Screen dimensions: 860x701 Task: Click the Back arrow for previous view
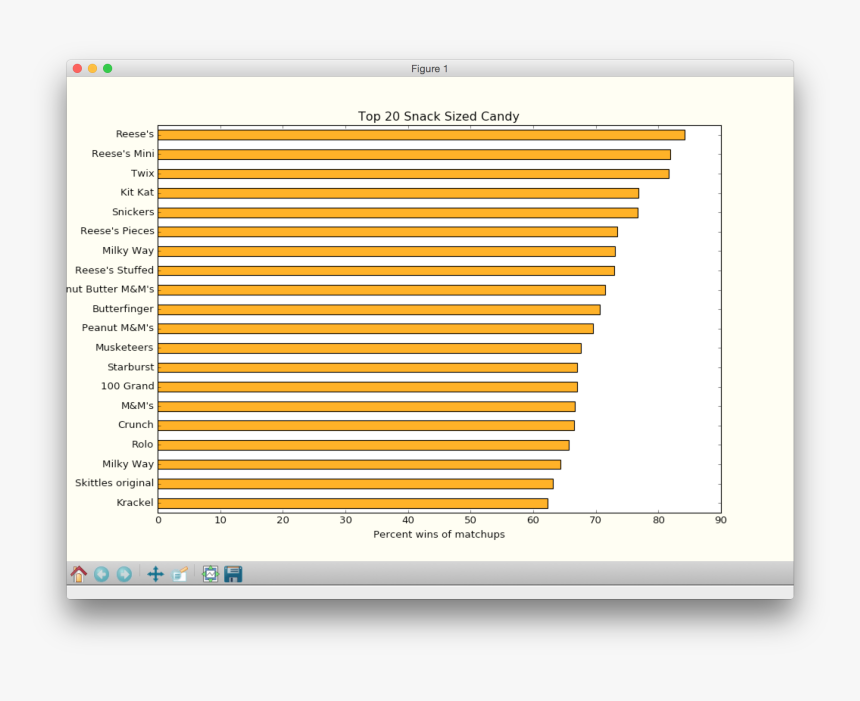point(101,574)
